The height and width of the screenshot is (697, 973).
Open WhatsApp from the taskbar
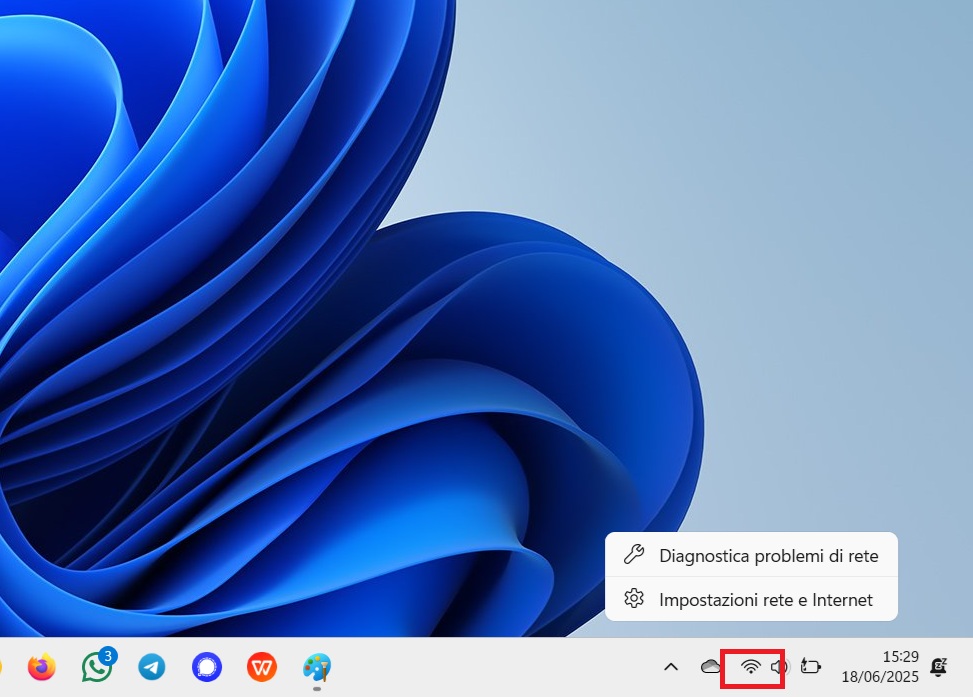(97, 667)
